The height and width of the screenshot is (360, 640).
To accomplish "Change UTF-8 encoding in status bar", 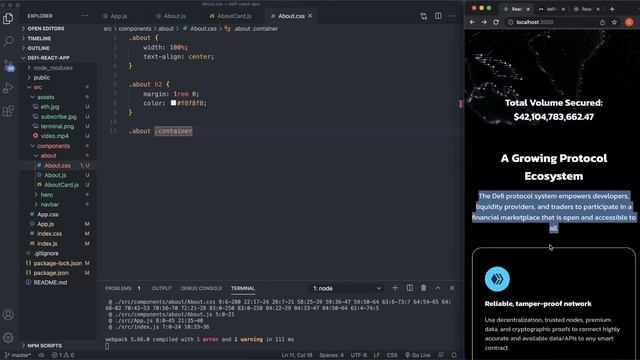I will 359,355.
